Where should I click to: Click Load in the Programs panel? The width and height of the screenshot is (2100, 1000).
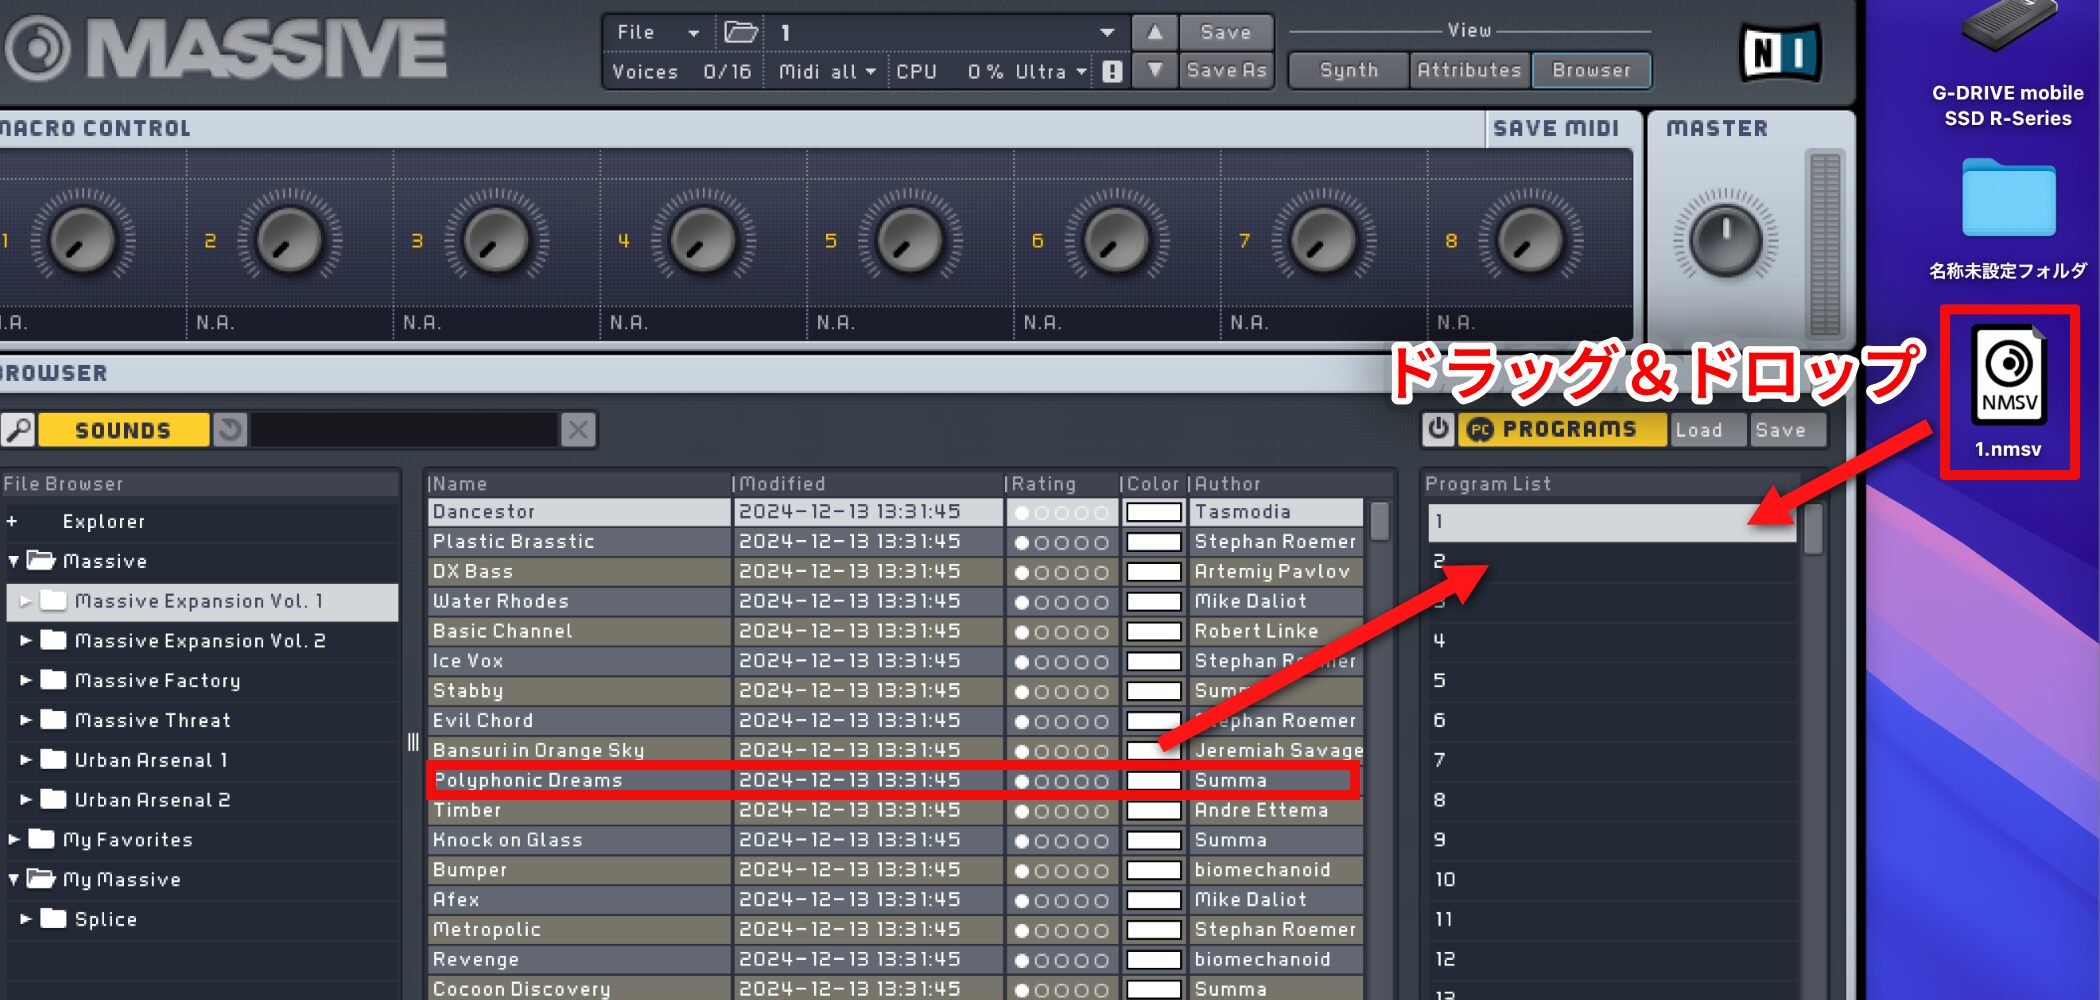[1706, 430]
